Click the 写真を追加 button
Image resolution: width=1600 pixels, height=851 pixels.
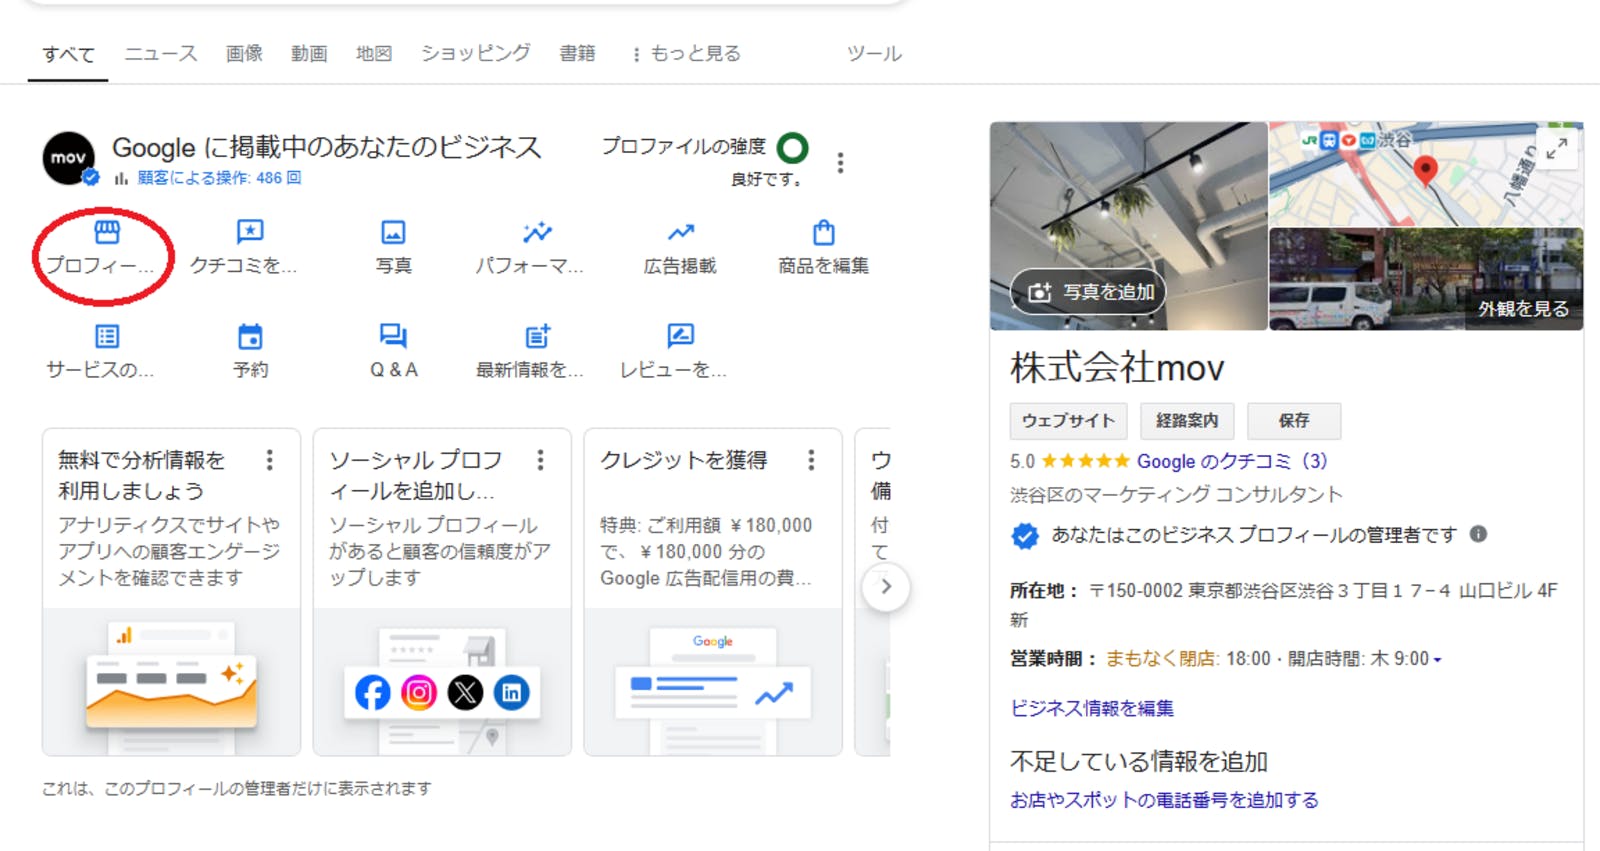click(1089, 292)
